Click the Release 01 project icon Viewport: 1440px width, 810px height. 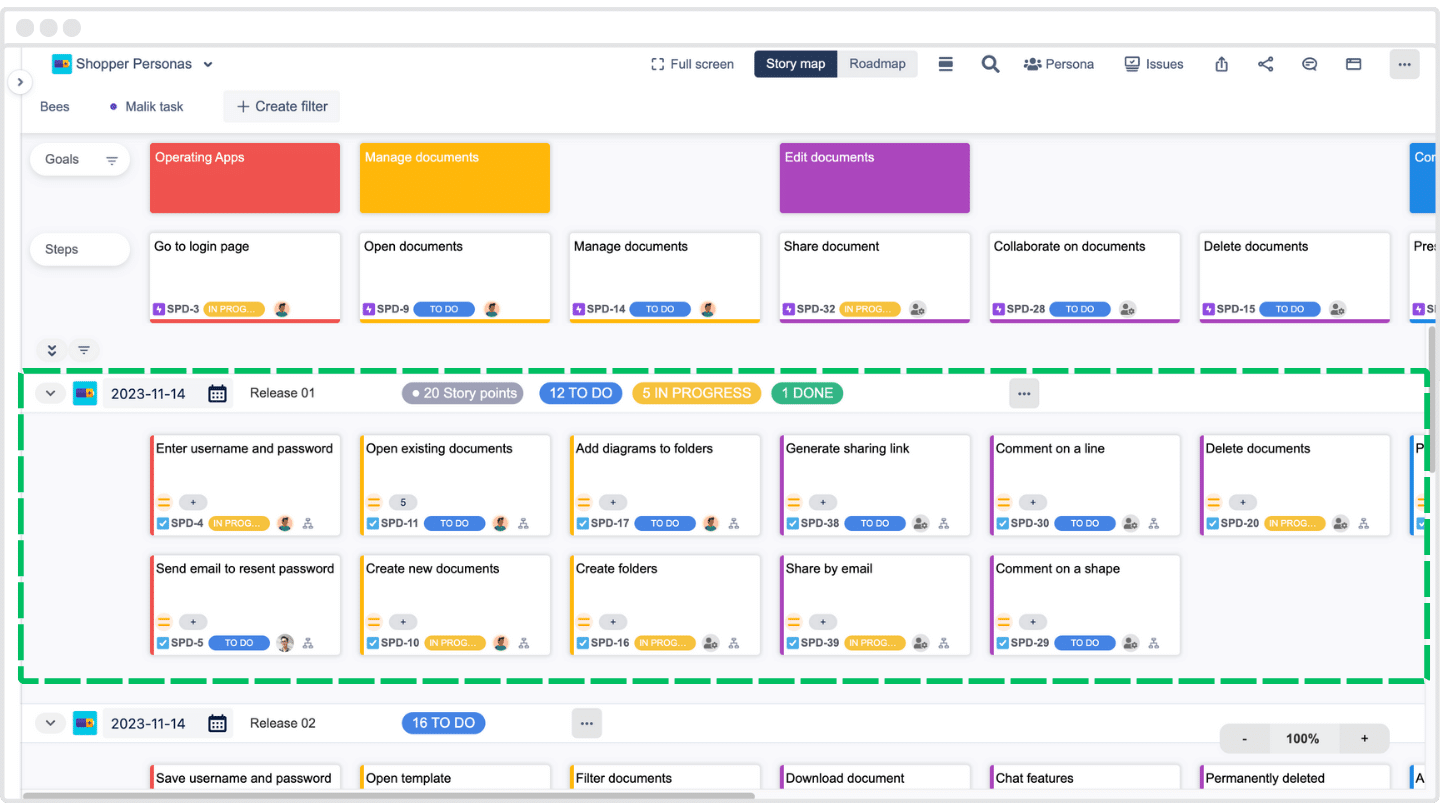click(x=85, y=393)
